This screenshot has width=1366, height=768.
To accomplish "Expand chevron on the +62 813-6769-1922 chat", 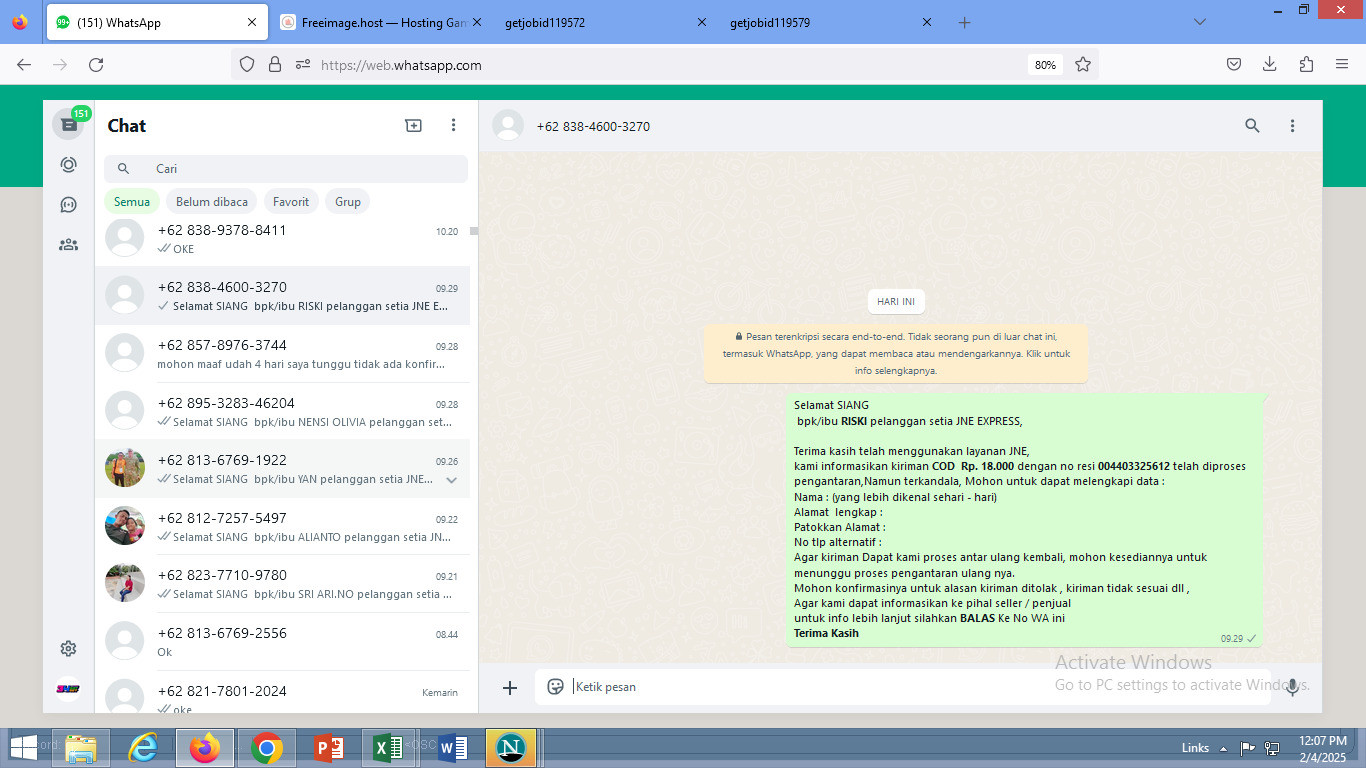I will click(x=451, y=480).
